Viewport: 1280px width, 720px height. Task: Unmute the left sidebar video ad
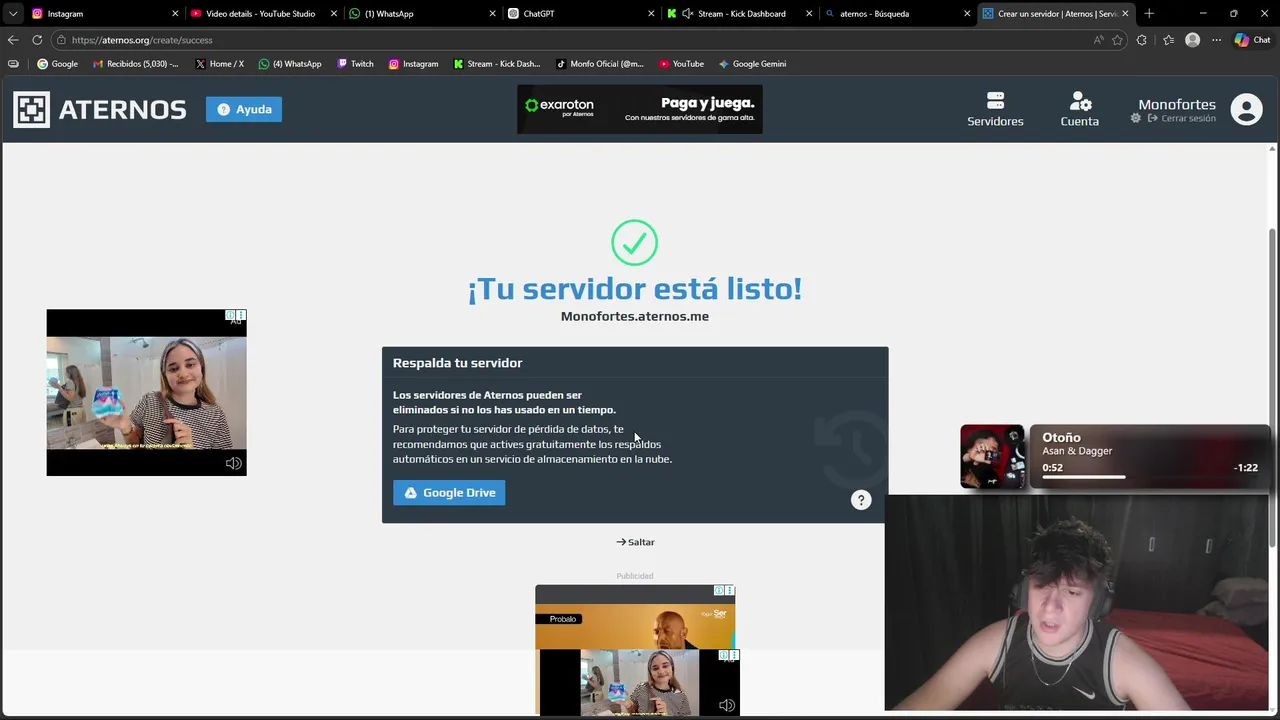click(x=233, y=463)
